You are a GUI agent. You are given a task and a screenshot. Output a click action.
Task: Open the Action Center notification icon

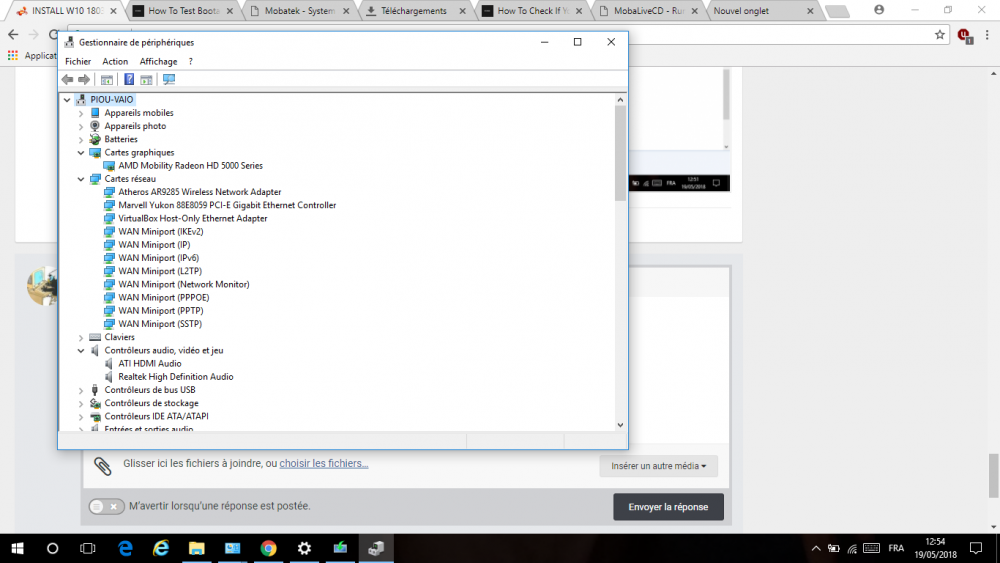(976, 548)
